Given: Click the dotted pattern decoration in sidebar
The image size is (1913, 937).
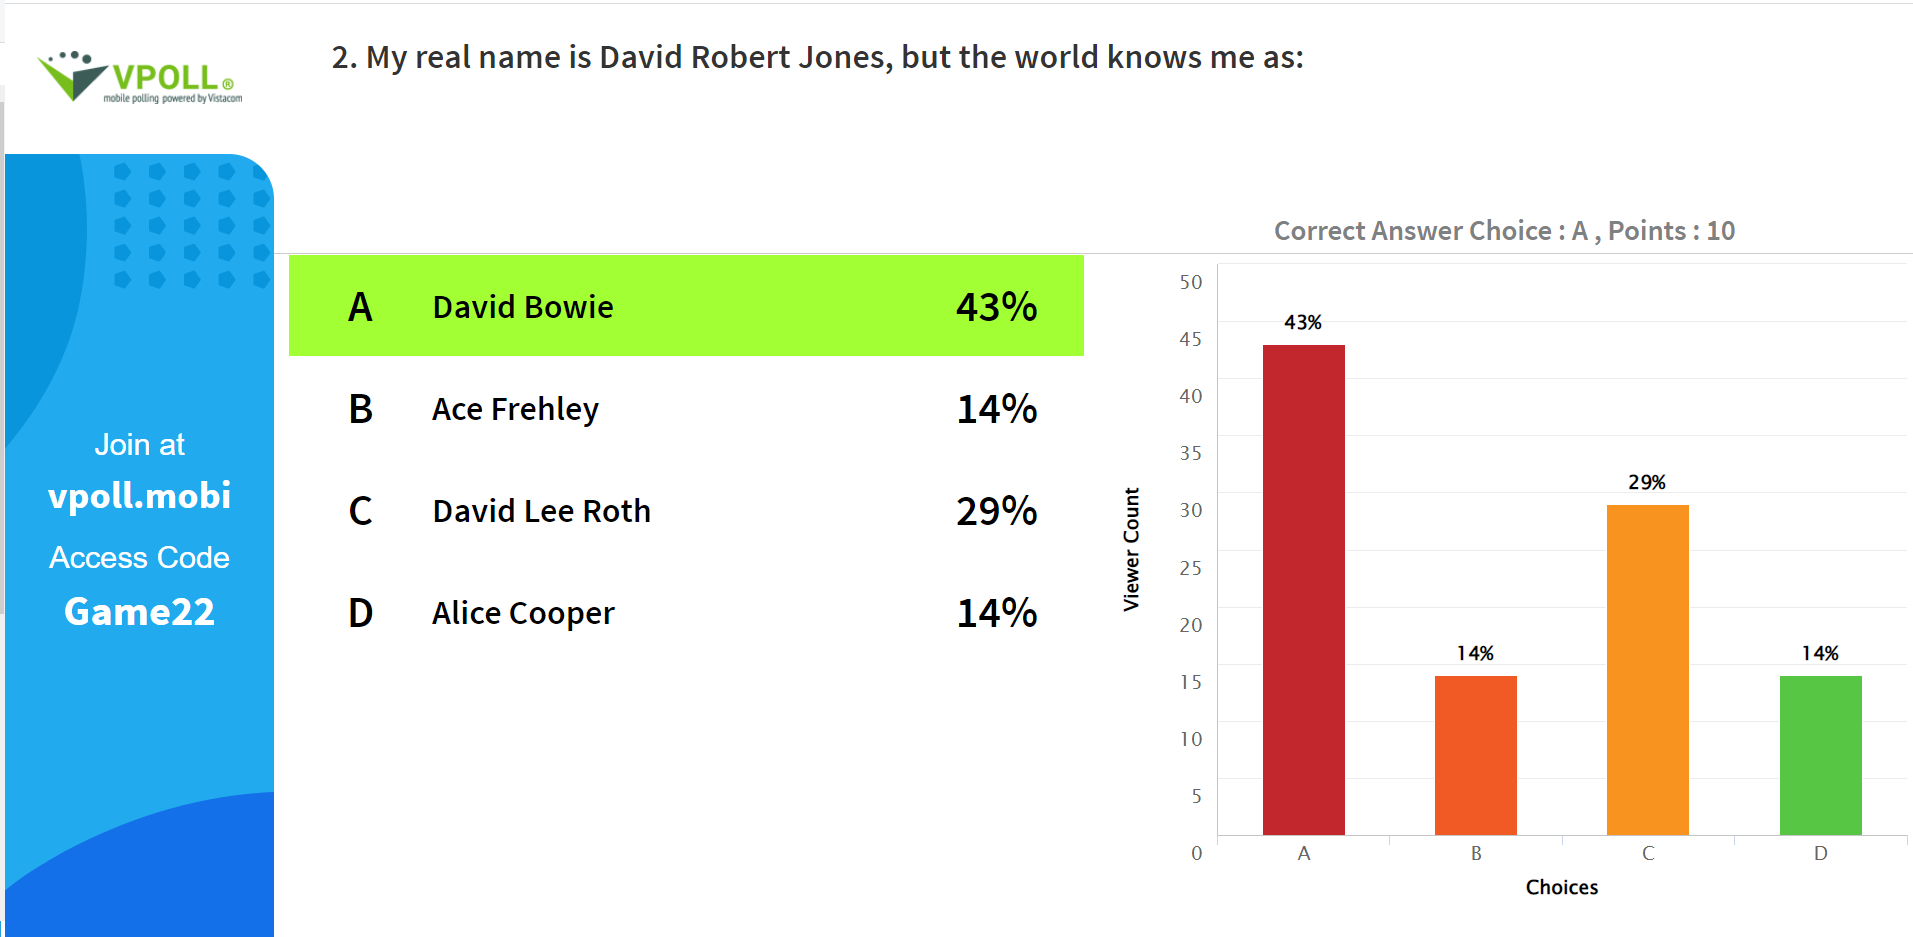Looking at the screenshot, I should 192,225.
